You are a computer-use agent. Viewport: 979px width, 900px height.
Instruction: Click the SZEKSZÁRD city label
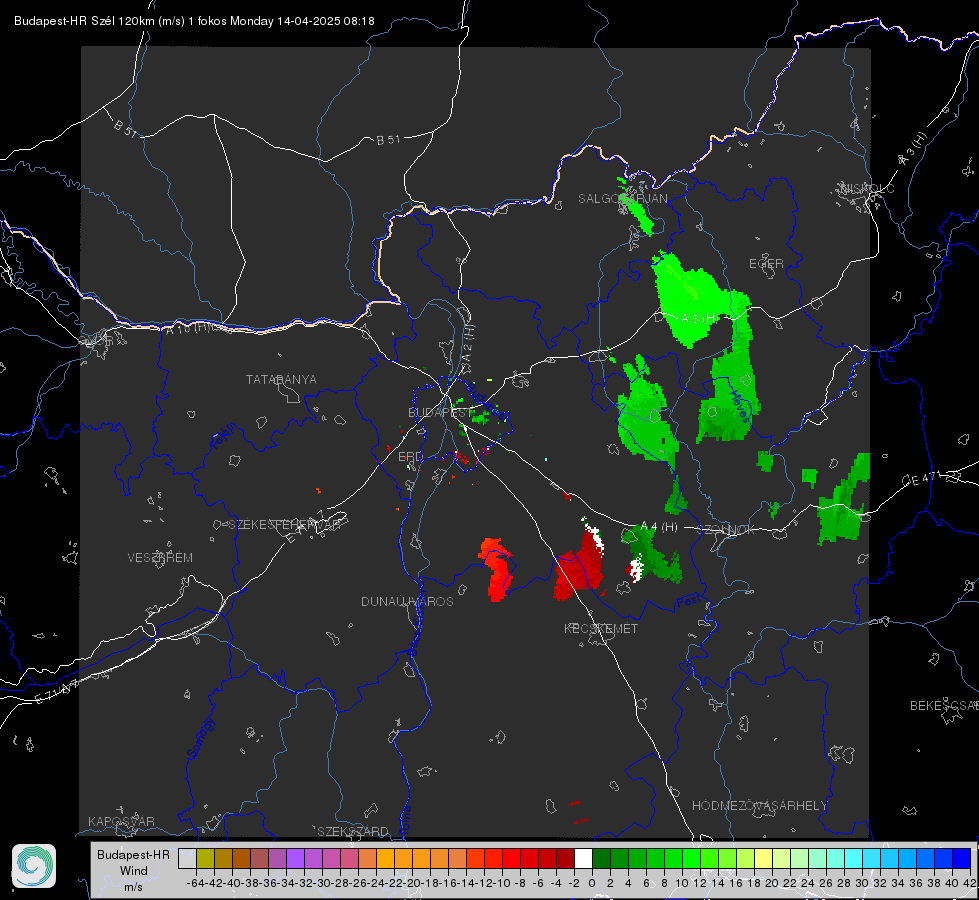coord(353,831)
